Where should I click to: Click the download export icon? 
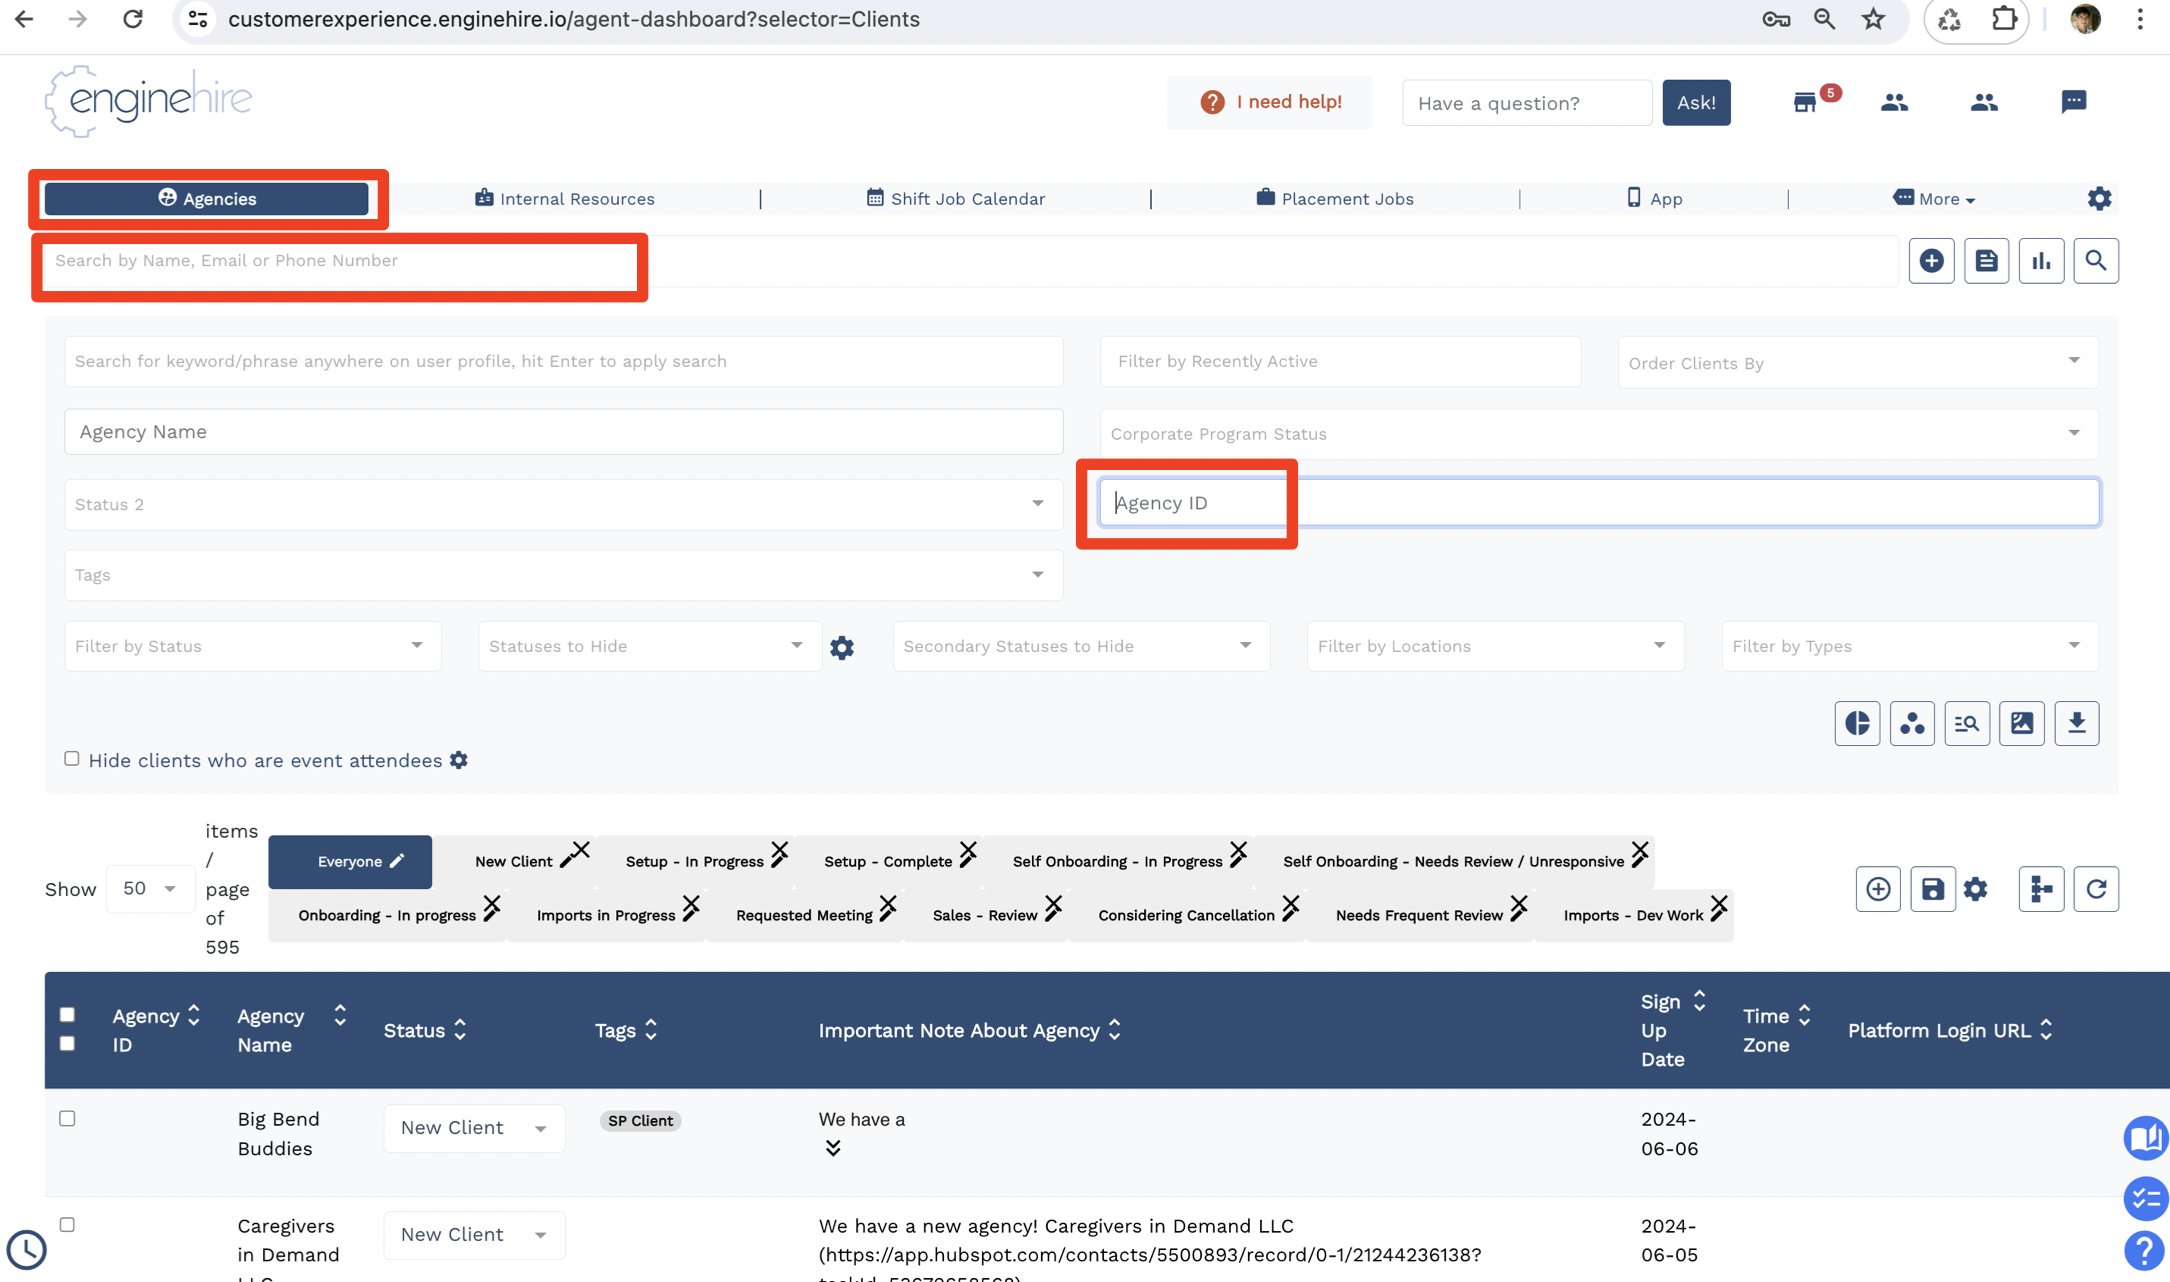coord(2077,723)
